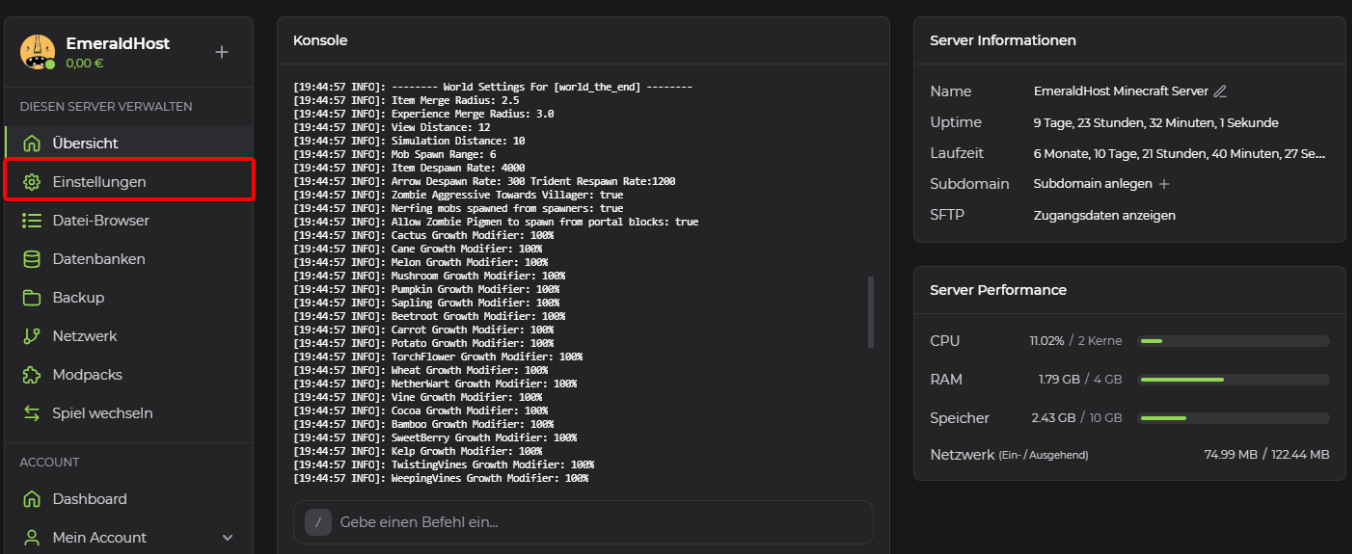Image resolution: width=1352 pixels, height=554 pixels.
Task: Open the Modpacks menu entry
Action: click(87, 375)
